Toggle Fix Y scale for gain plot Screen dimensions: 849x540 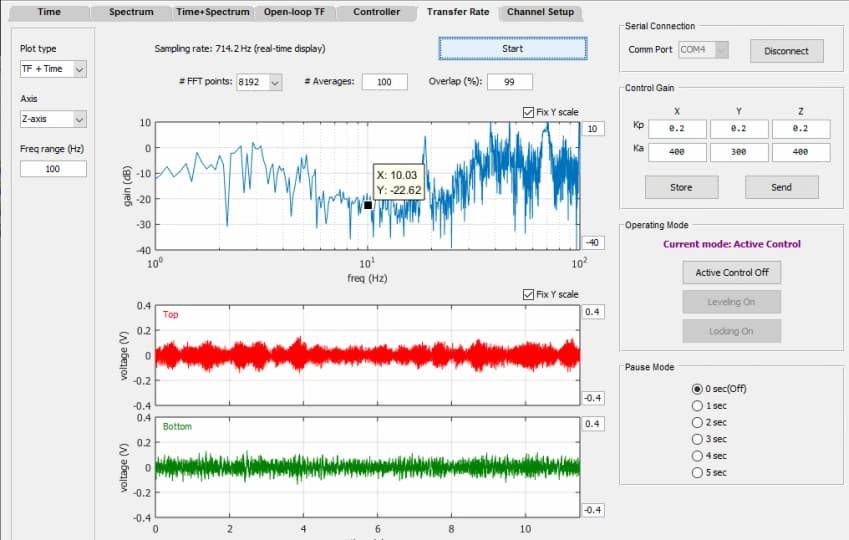point(528,112)
